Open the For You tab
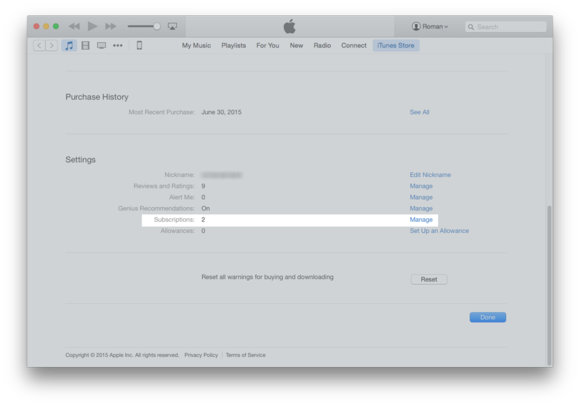Image resolution: width=580 pixels, height=406 pixels. pyautogui.click(x=267, y=45)
